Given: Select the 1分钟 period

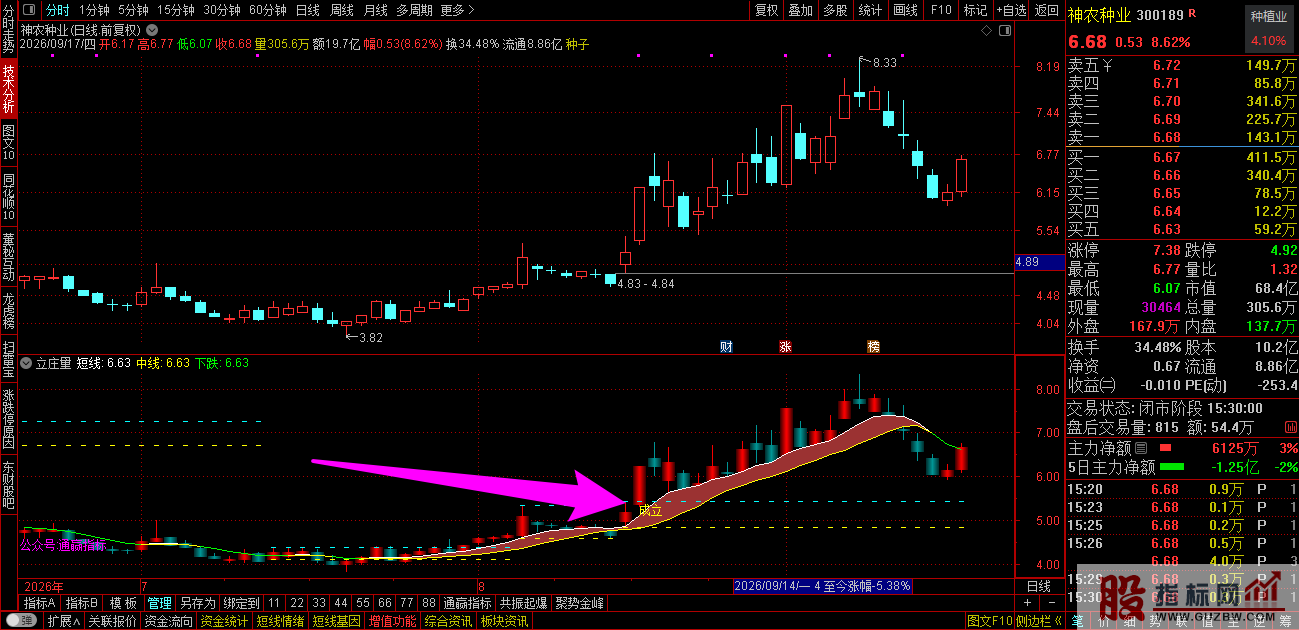Looking at the screenshot, I should [x=94, y=10].
